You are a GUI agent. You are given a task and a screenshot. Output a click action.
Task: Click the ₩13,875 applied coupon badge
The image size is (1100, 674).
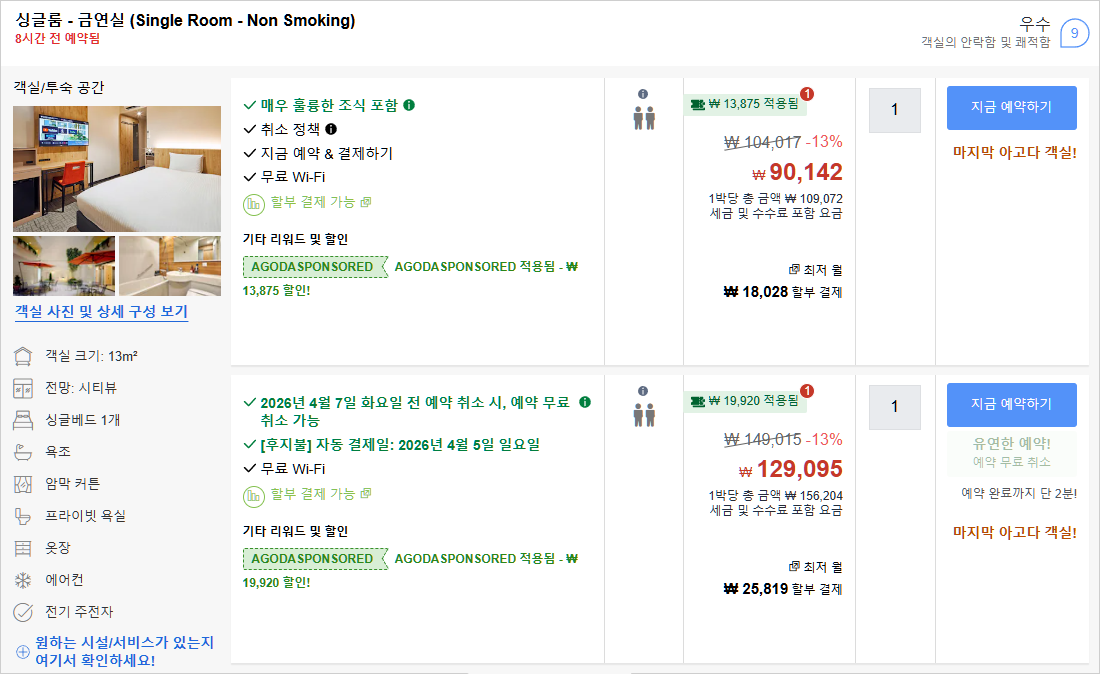tap(745, 104)
